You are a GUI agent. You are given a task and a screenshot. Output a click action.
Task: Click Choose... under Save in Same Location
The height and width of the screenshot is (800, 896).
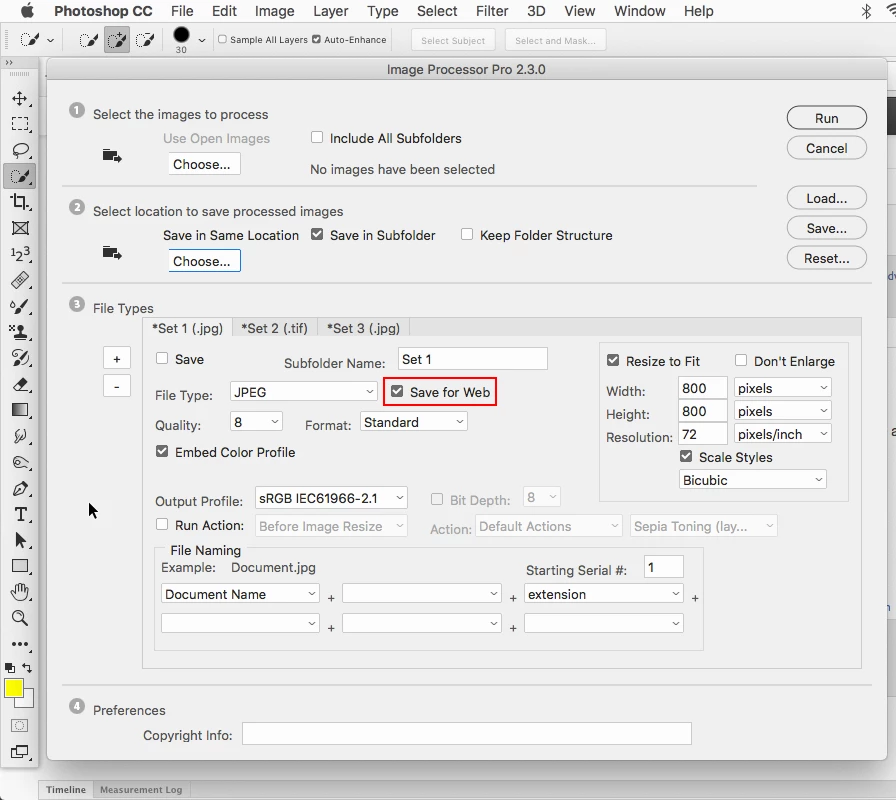tap(205, 261)
